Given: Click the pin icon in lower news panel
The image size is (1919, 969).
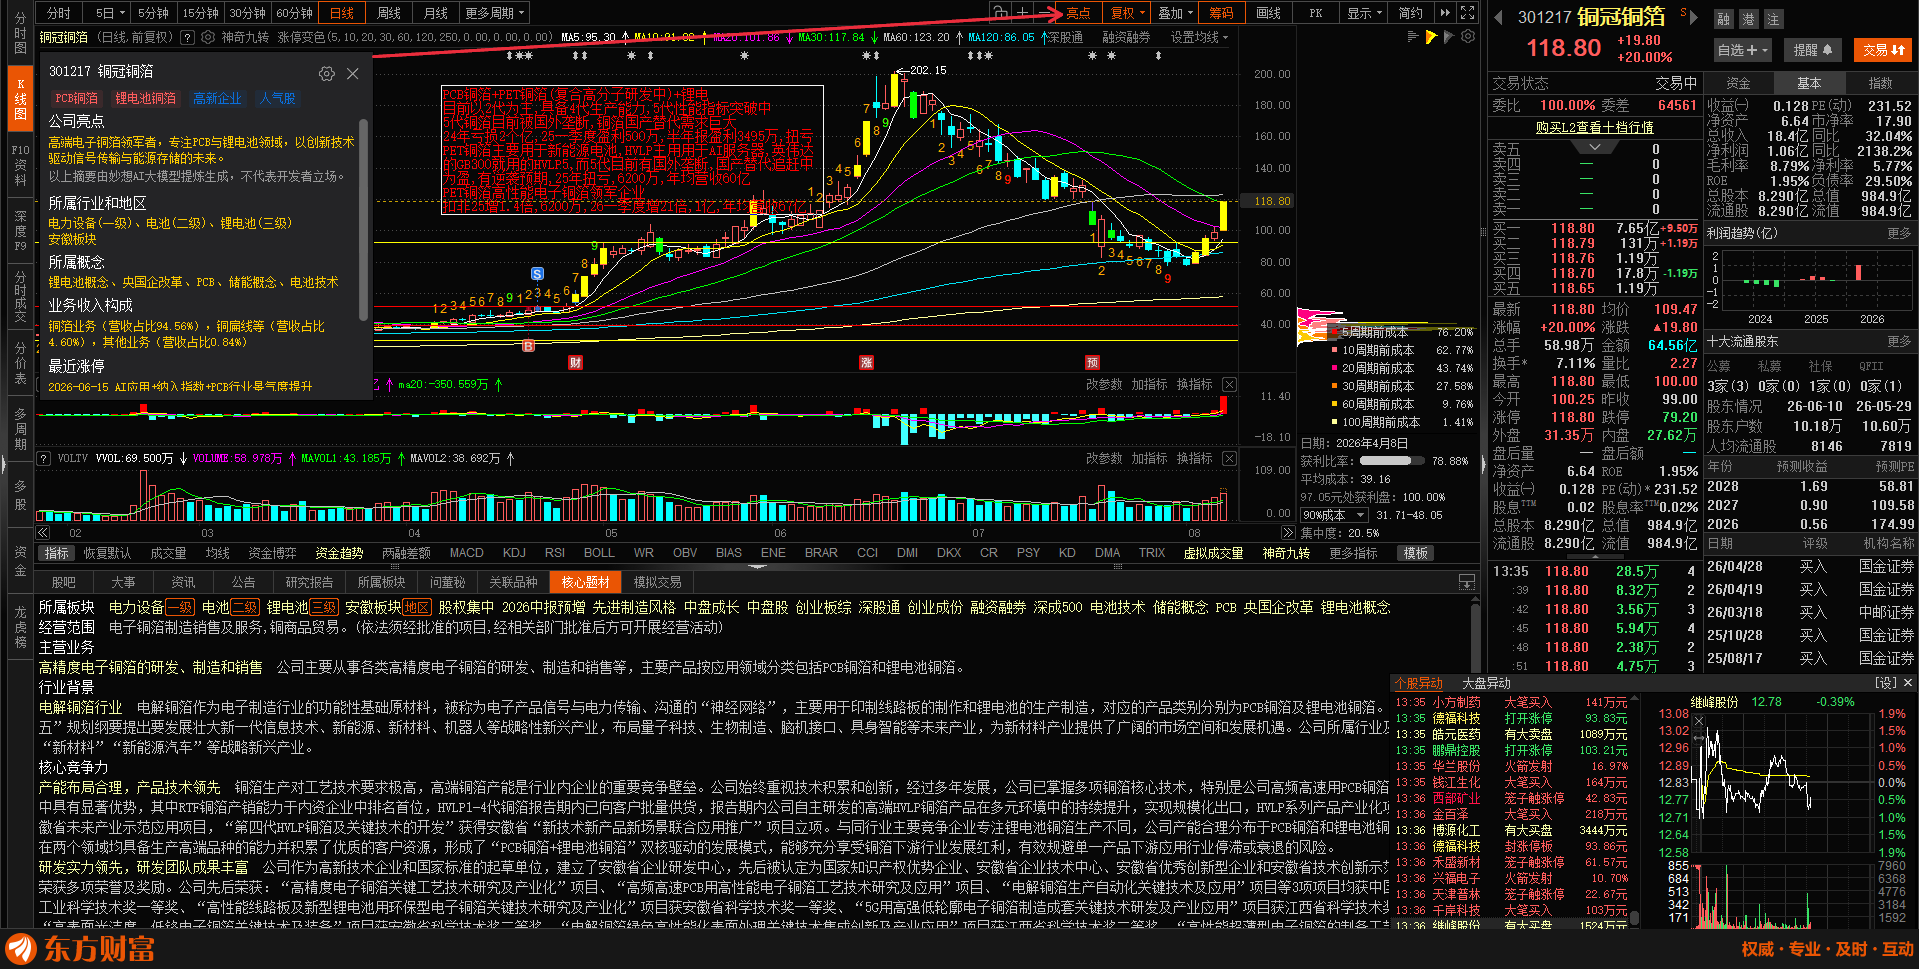Looking at the screenshot, I should 1466,582.
